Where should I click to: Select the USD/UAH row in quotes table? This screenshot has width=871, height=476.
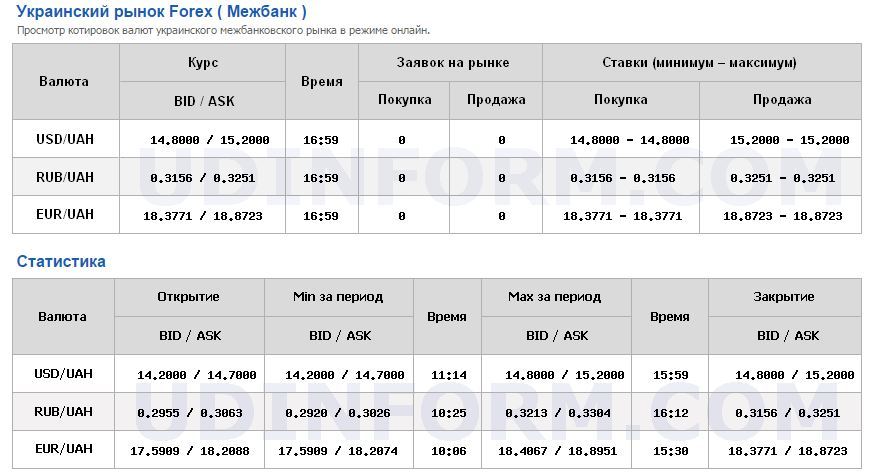point(437,139)
